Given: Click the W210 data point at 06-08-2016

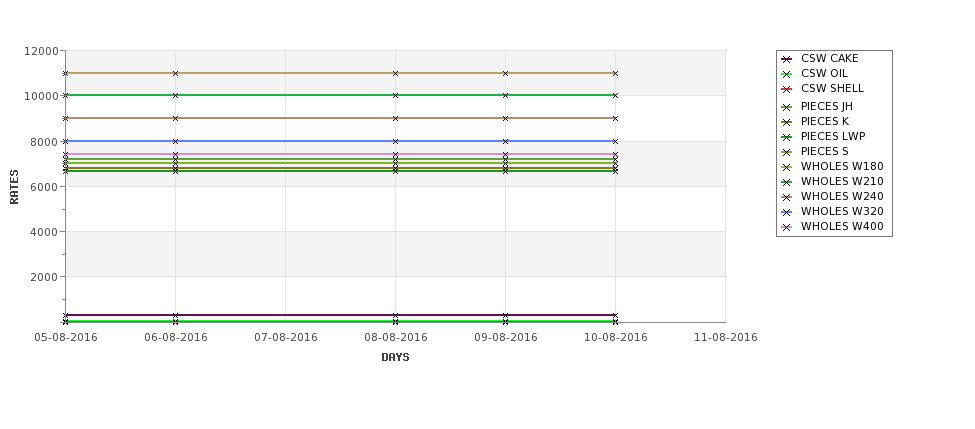Looking at the screenshot, I should [175, 95].
